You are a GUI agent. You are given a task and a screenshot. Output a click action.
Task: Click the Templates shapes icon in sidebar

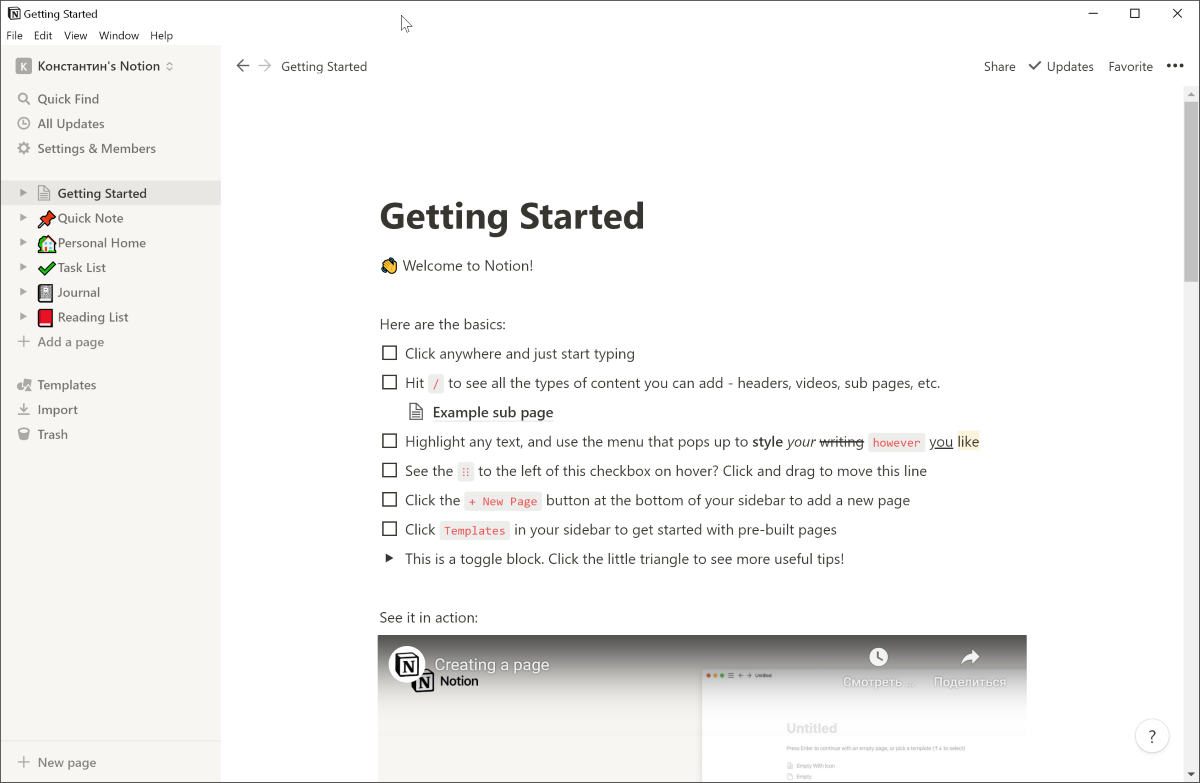pos(24,385)
